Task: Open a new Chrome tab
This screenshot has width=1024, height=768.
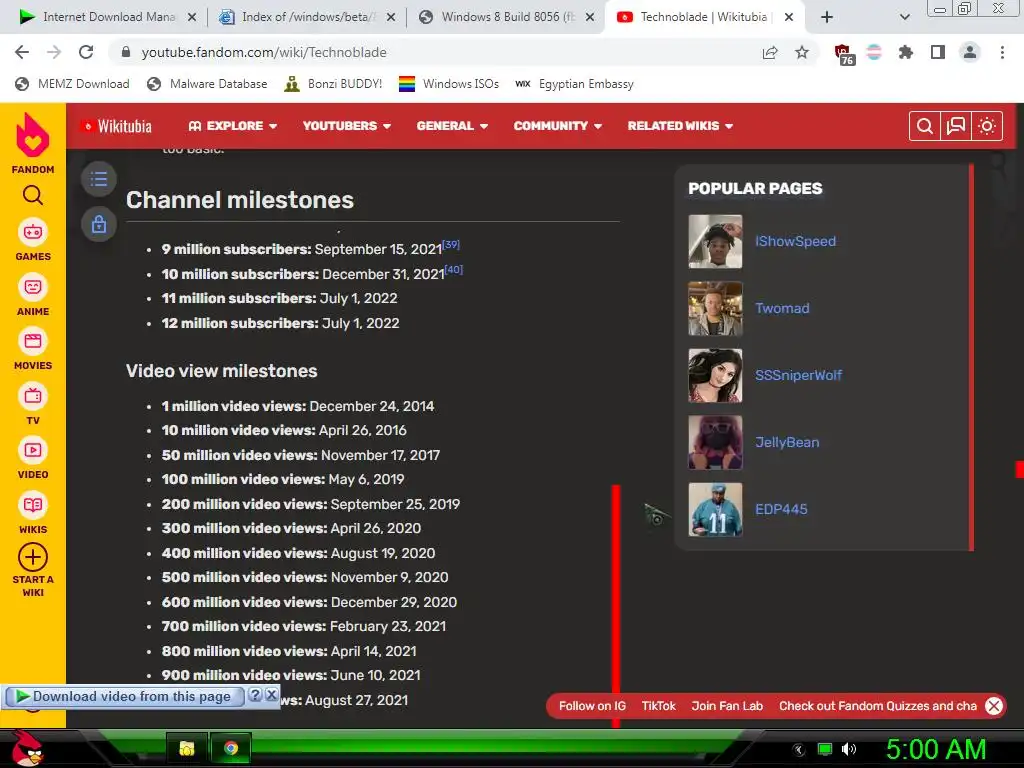Action: click(x=827, y=18)
